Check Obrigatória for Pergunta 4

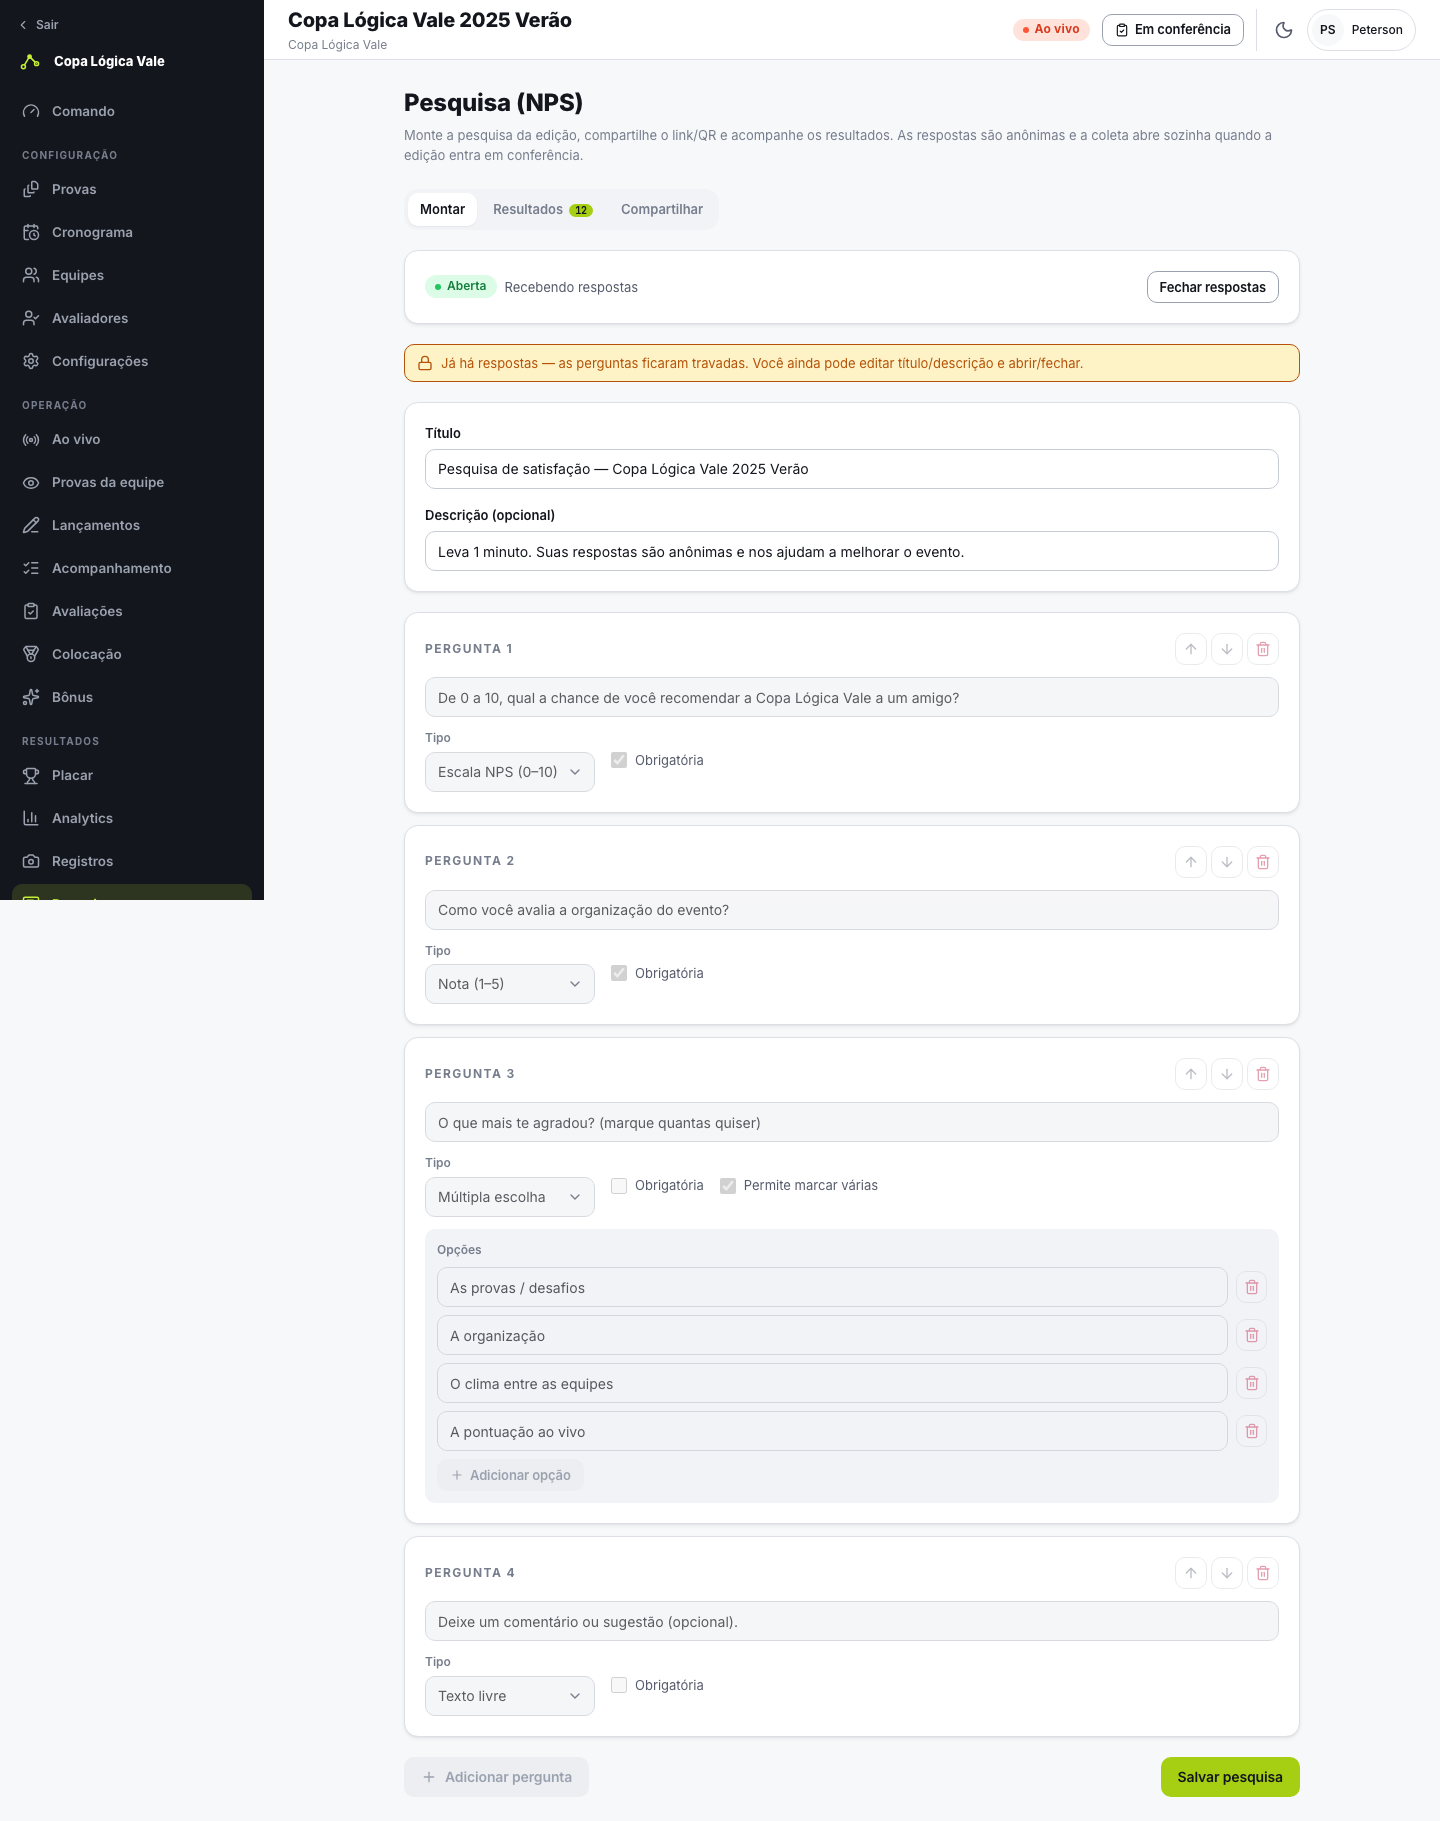[619, 1685]
